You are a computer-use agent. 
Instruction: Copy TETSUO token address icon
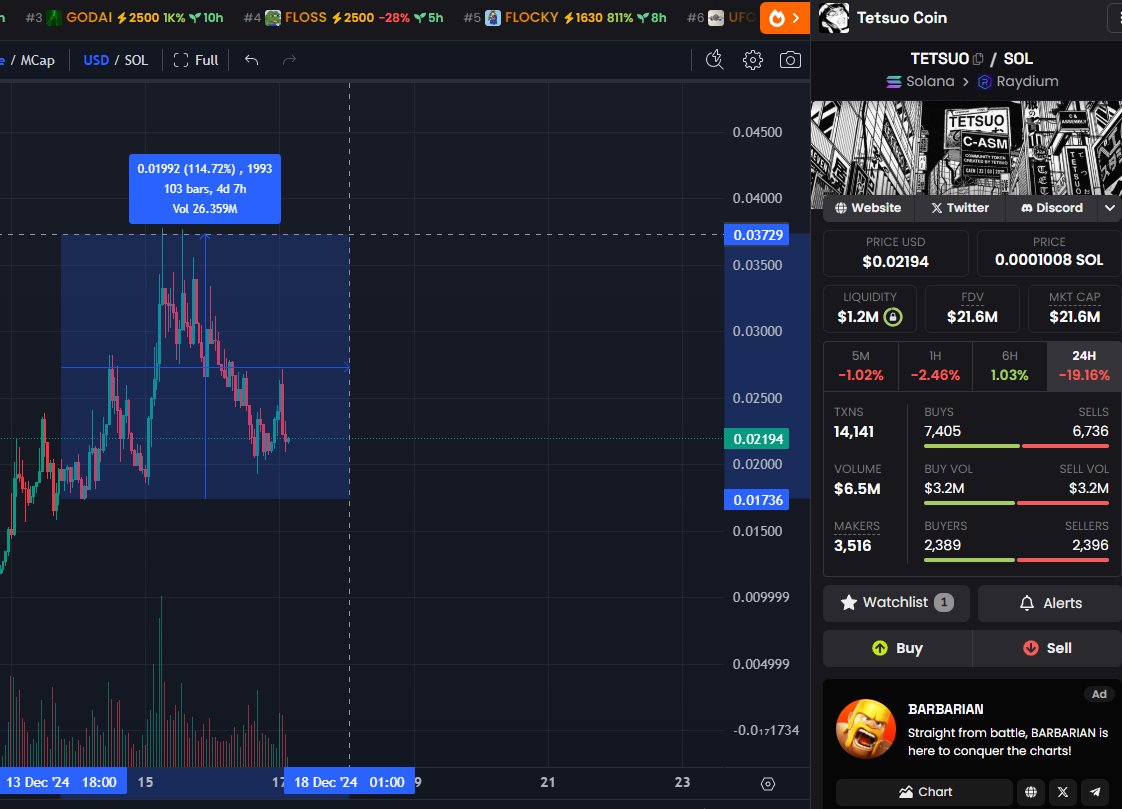[977, 59]
